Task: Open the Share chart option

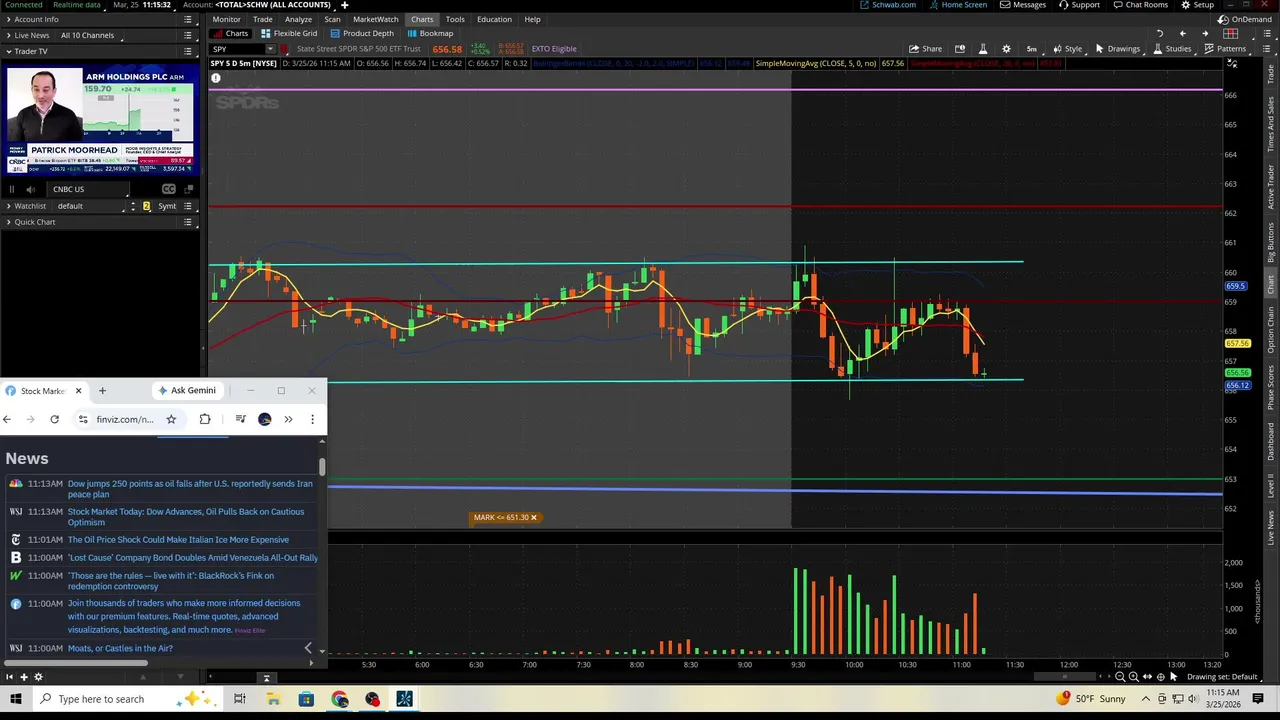Action: tap(925, 48)
